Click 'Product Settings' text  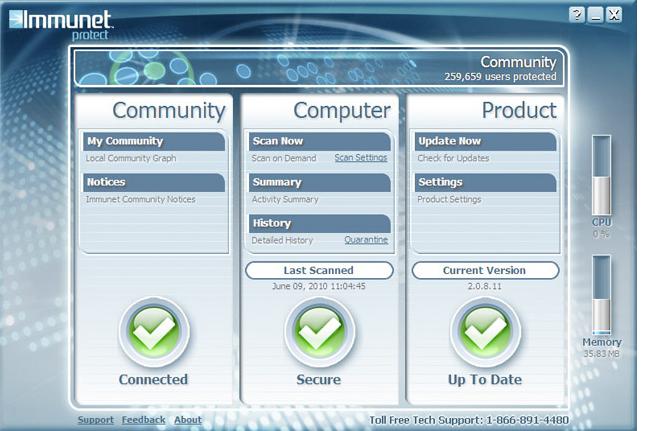click(x=449, y=199)
